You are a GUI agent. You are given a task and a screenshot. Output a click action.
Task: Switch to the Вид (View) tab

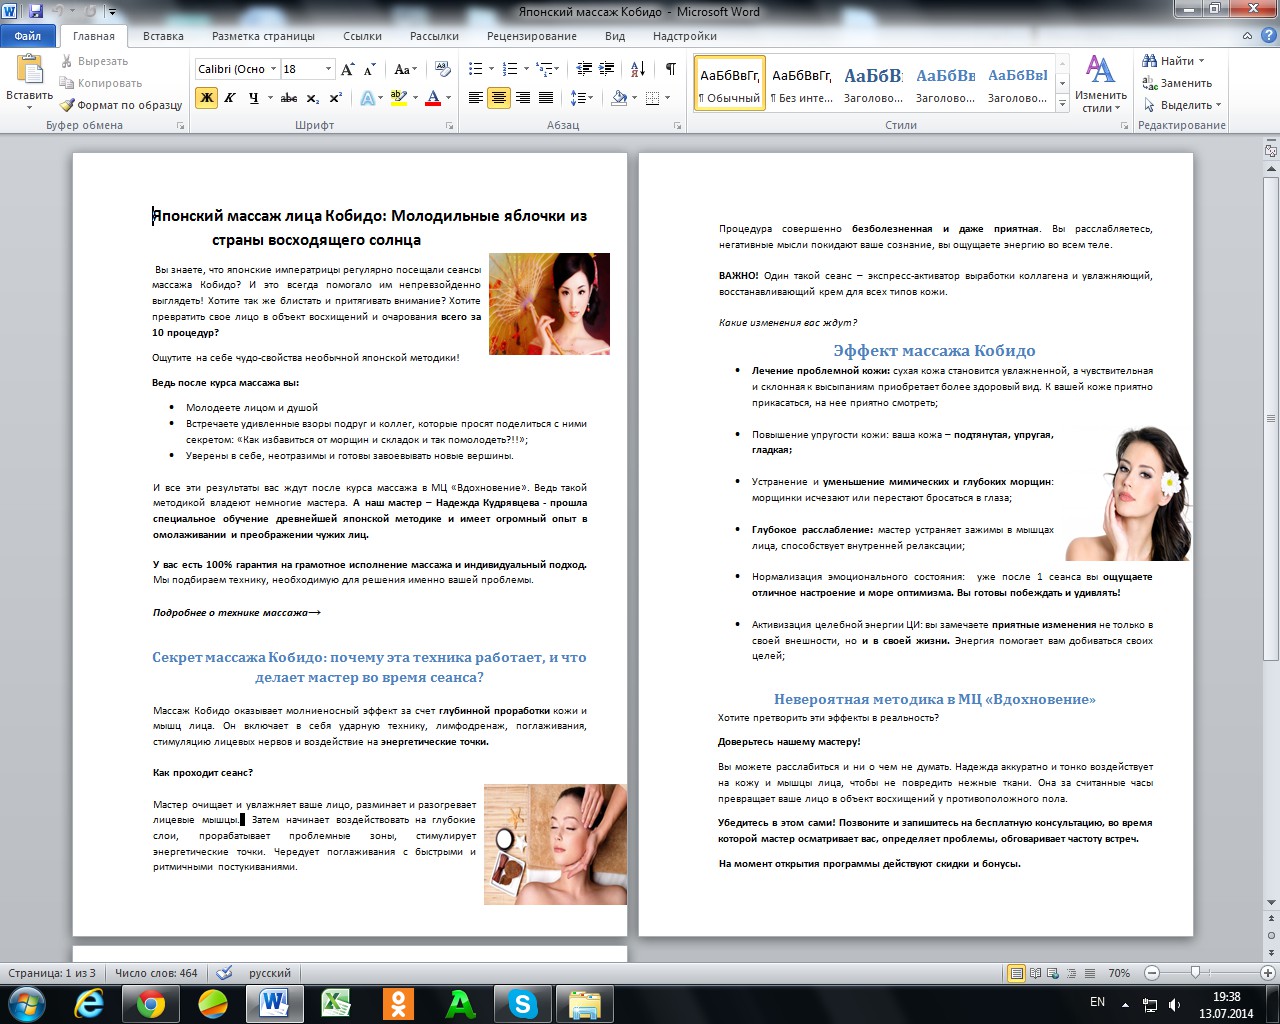pos(615,36)
